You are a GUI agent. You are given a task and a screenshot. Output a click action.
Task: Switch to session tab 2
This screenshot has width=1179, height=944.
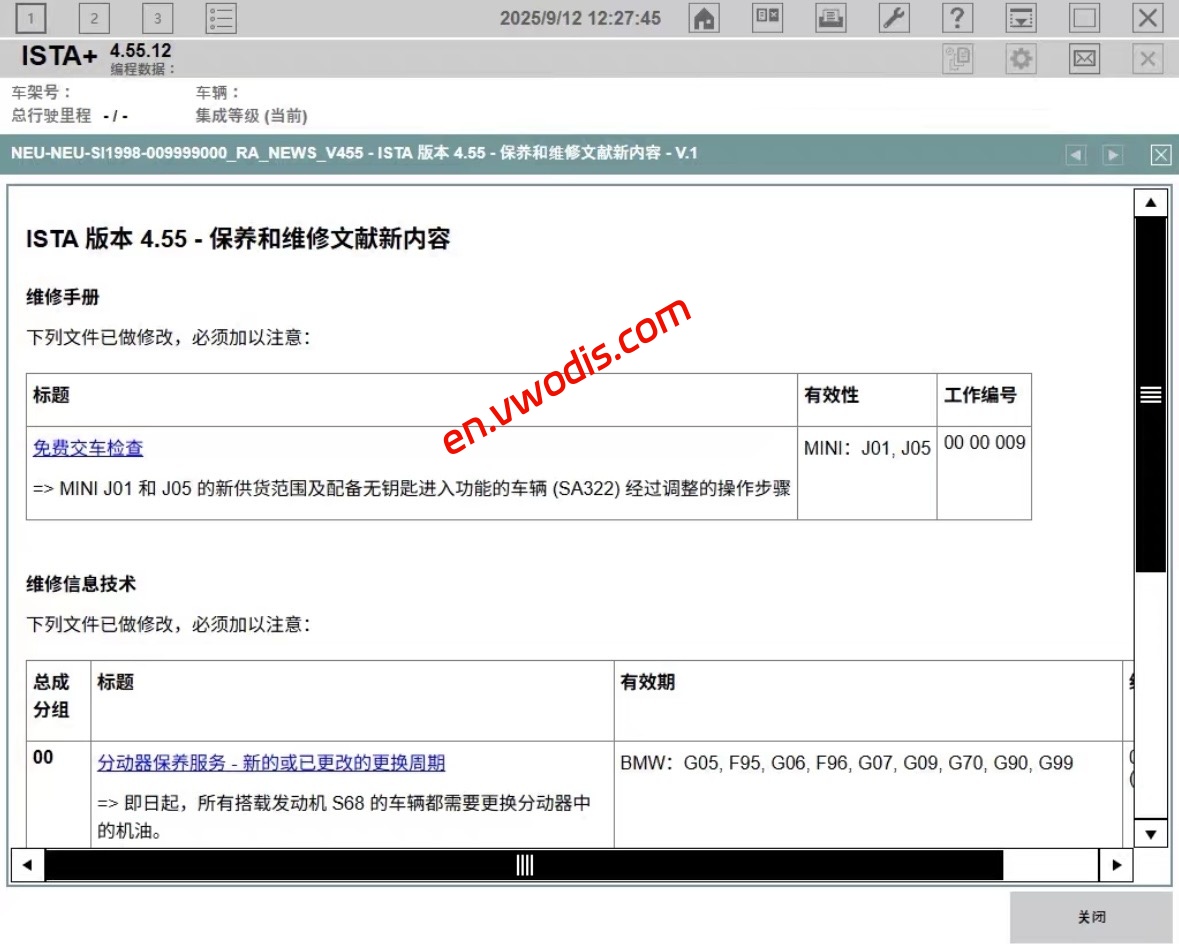94,18
